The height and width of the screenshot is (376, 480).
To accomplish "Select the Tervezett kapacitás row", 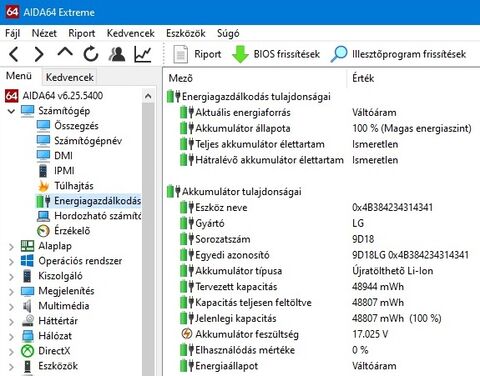I will (292, 287).
